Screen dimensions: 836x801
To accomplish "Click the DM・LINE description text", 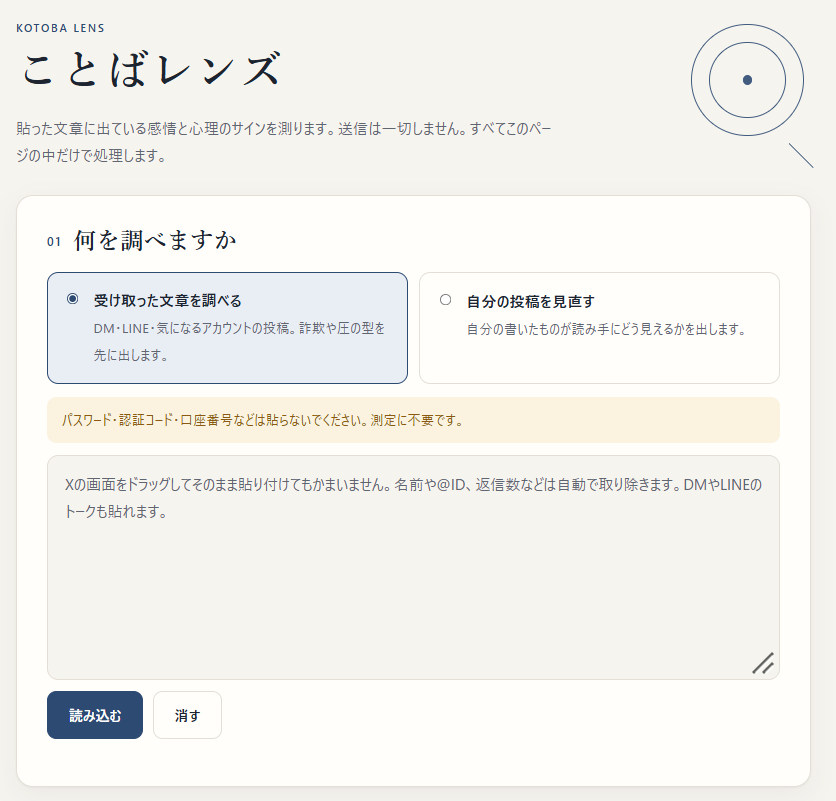I will pos(239,341).
